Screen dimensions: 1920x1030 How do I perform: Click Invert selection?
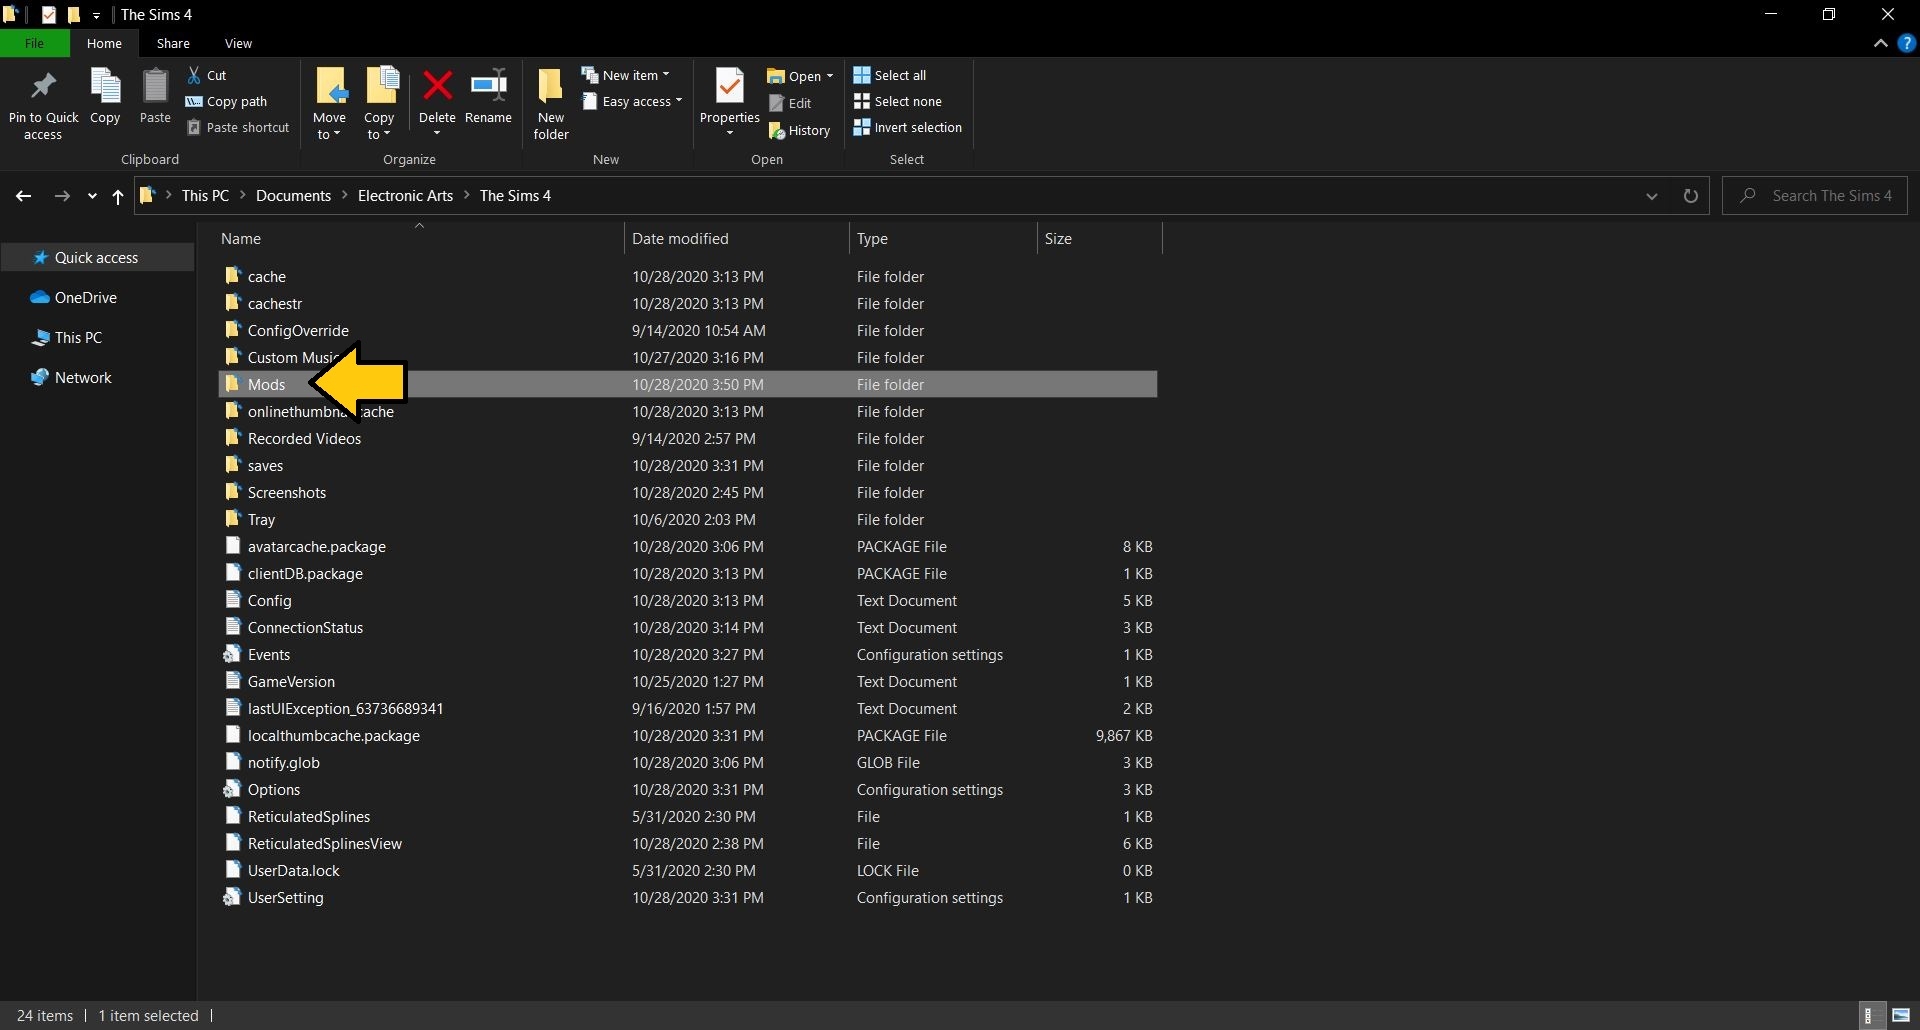pos(908,127)
